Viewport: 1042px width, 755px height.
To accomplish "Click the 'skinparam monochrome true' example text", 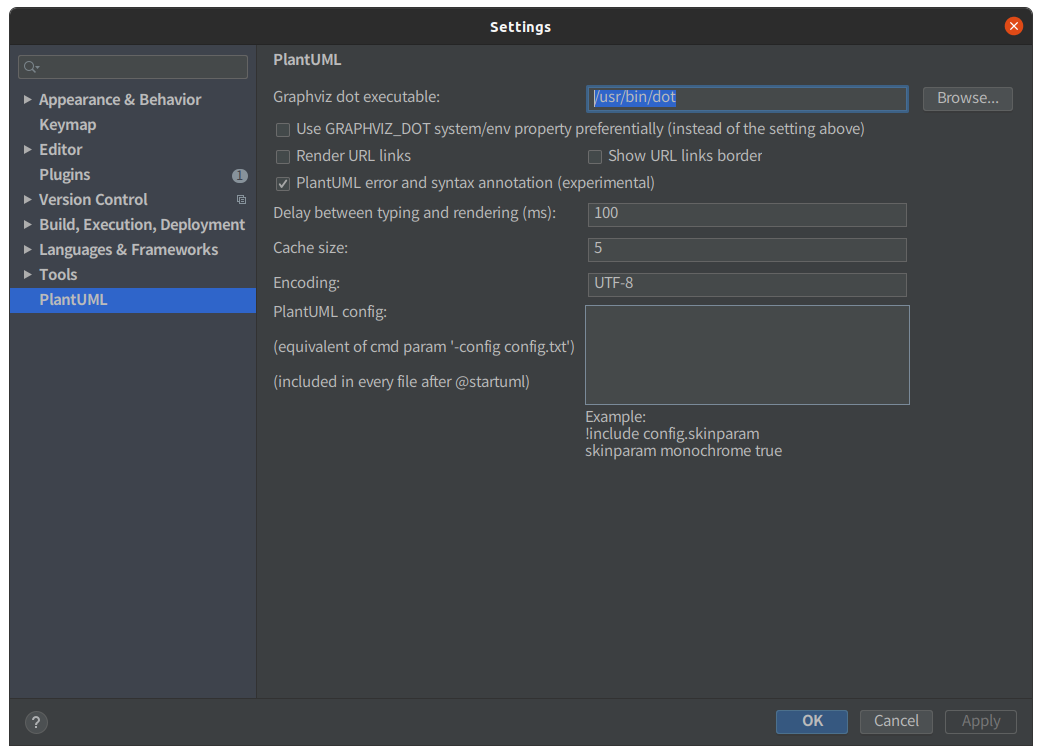I will tap(683, 451).
